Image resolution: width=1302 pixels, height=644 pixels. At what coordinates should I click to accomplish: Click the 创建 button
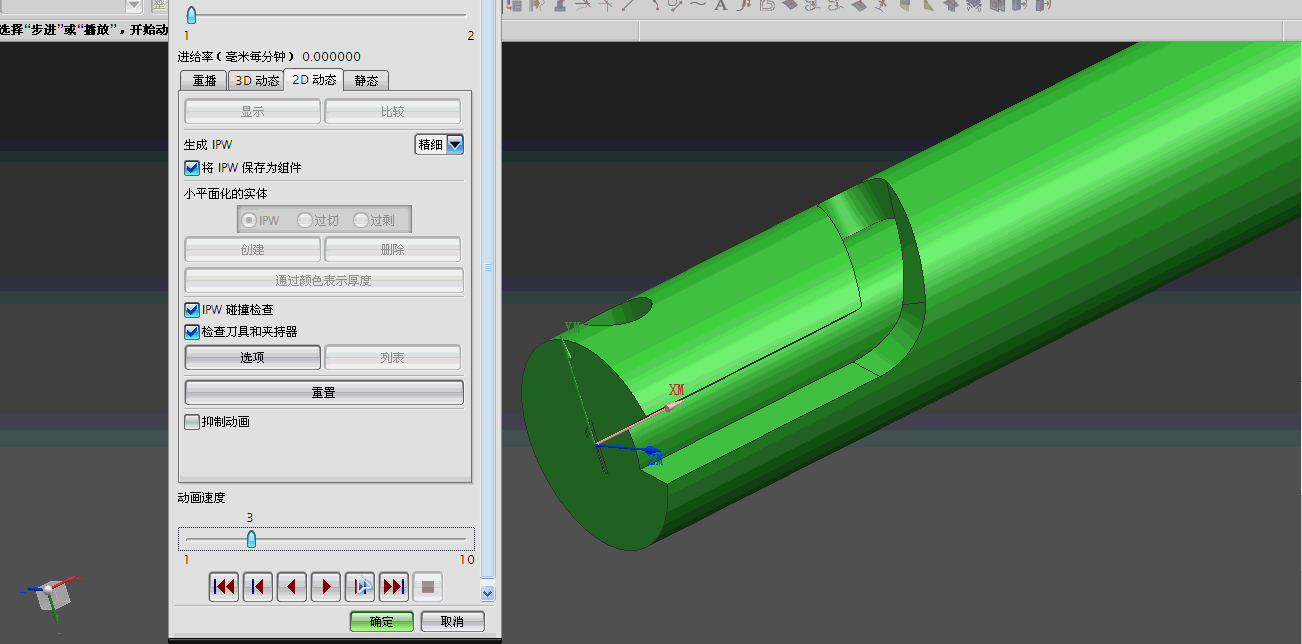tap(253, 250)
